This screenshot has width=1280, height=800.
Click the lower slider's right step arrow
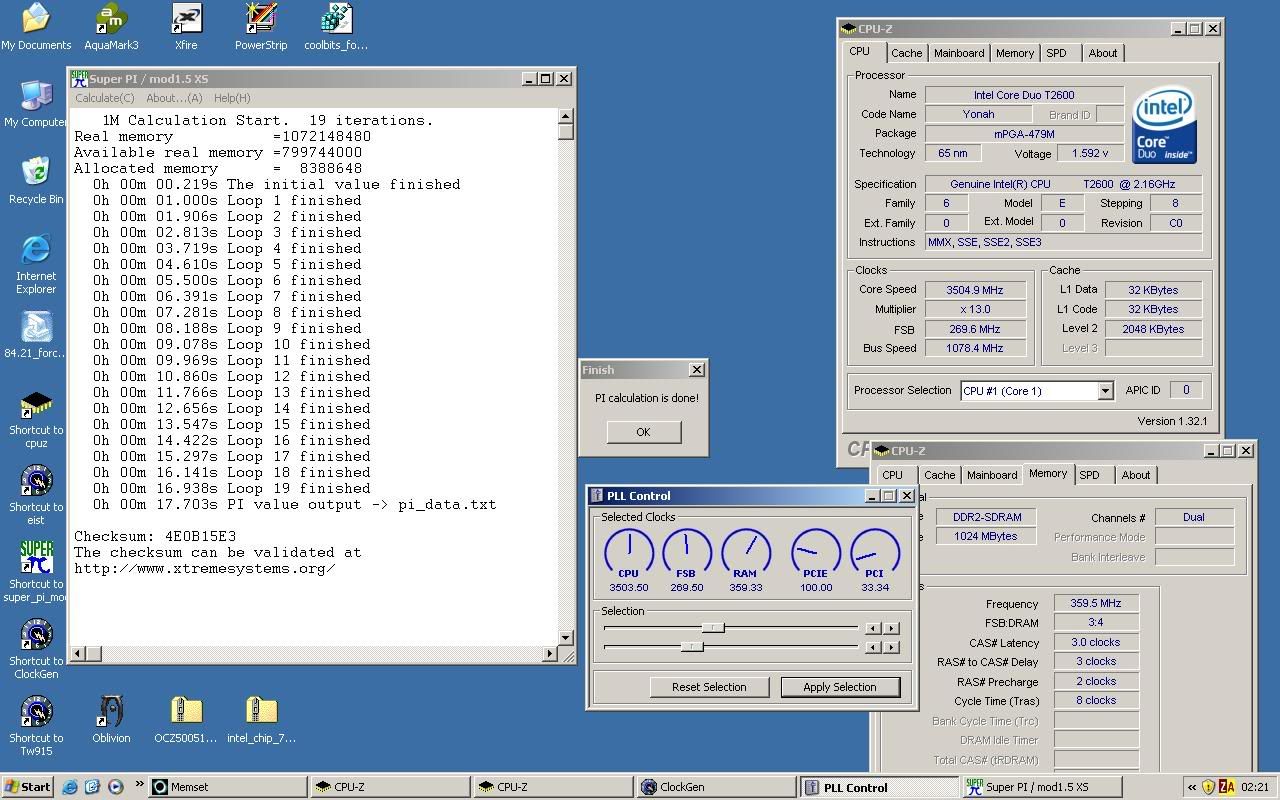891,647
